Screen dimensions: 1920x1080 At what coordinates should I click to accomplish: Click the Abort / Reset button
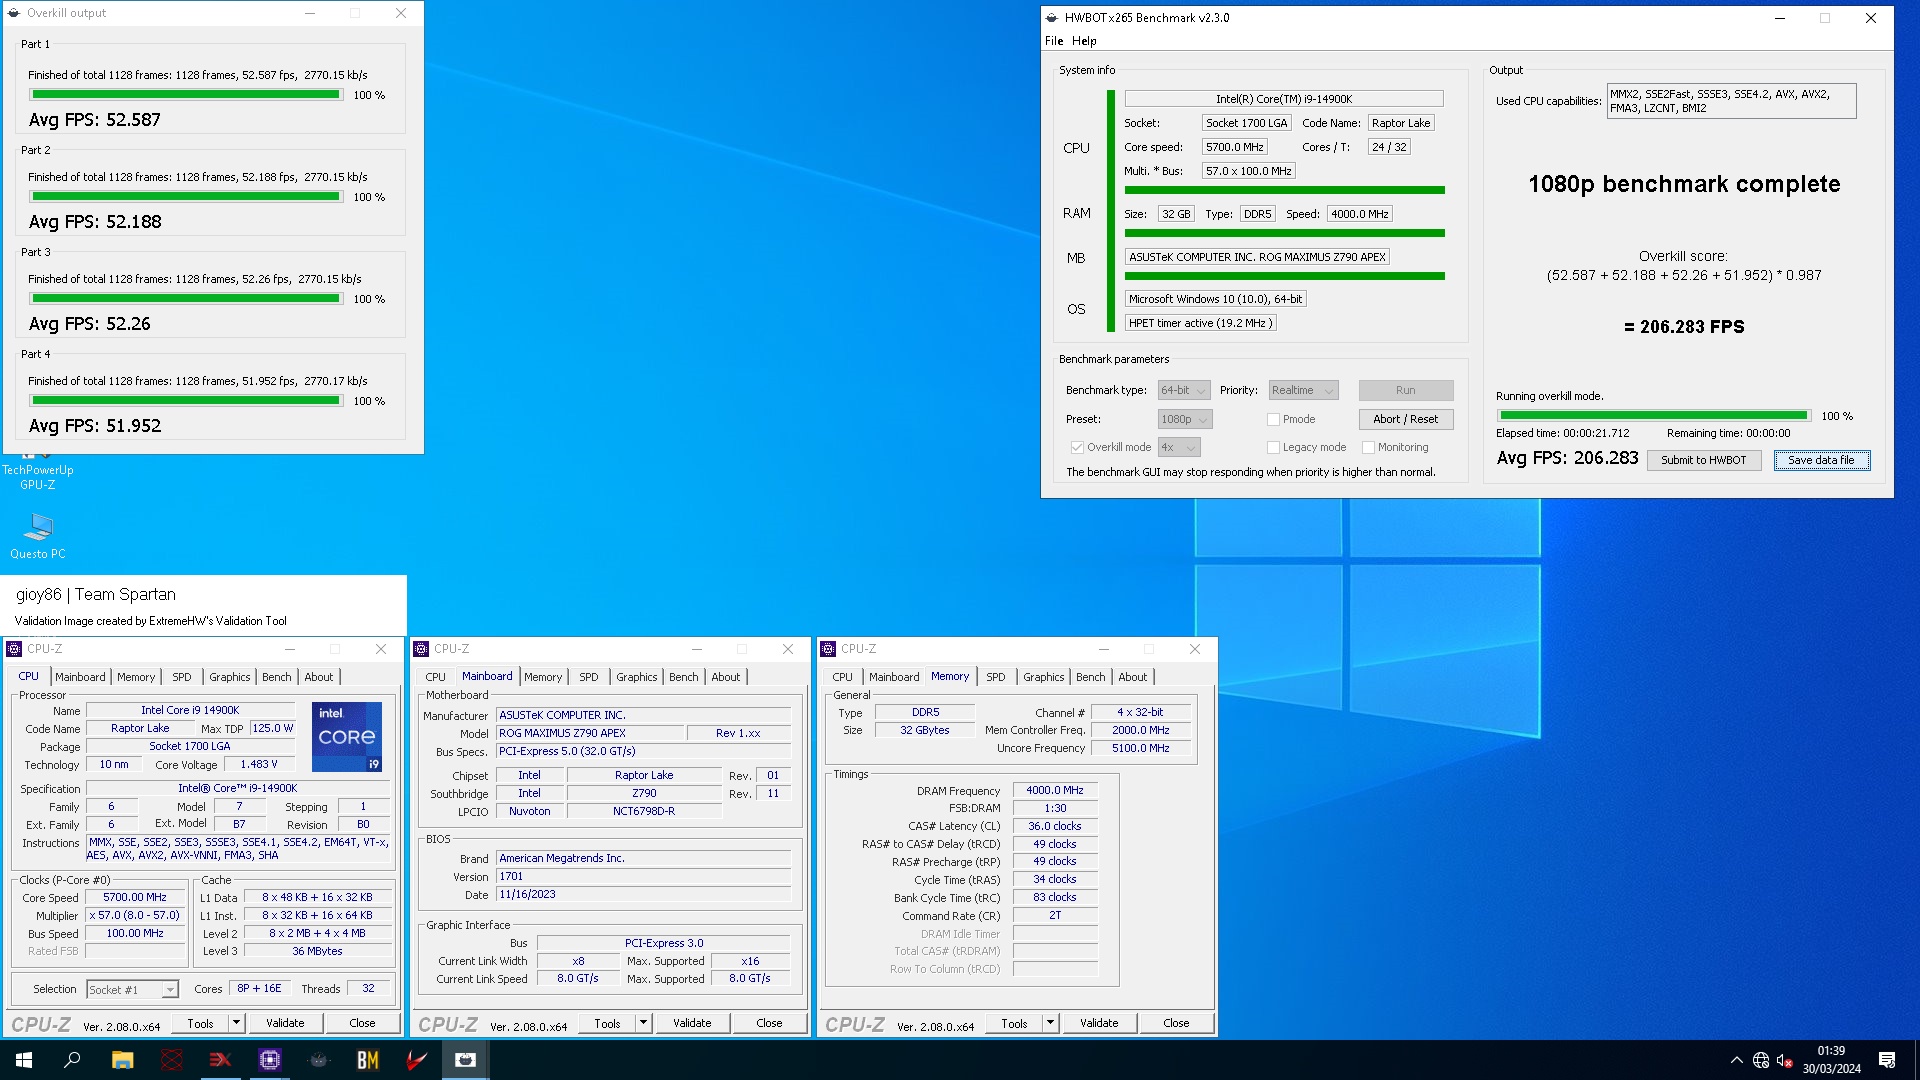click(1405, 419)
